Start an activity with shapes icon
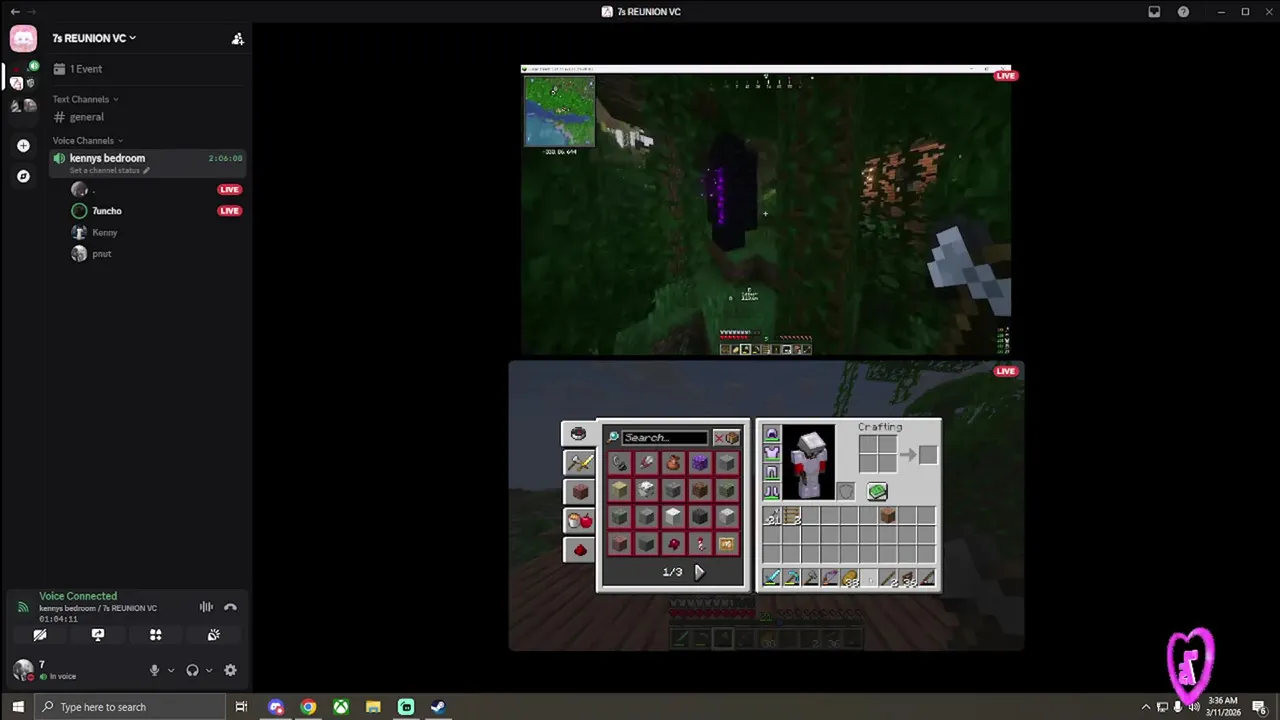 (x=156, y=635)
